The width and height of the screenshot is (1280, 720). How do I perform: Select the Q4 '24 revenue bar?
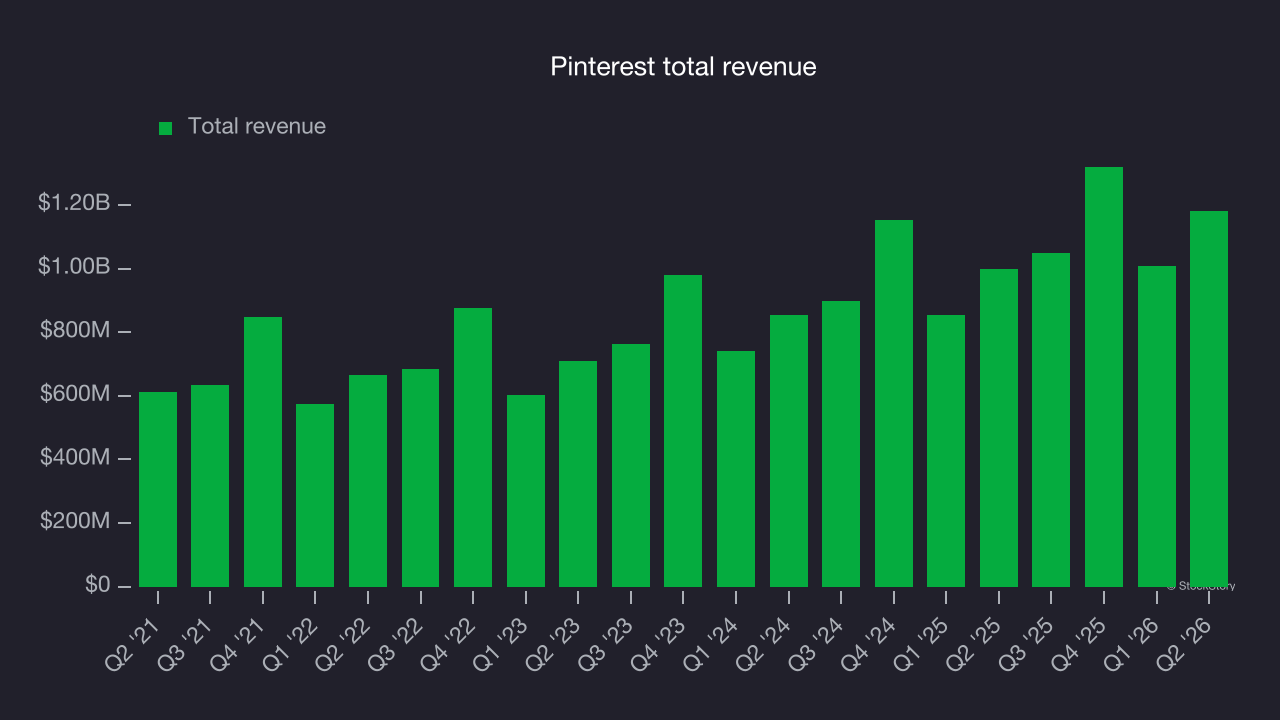894,403
